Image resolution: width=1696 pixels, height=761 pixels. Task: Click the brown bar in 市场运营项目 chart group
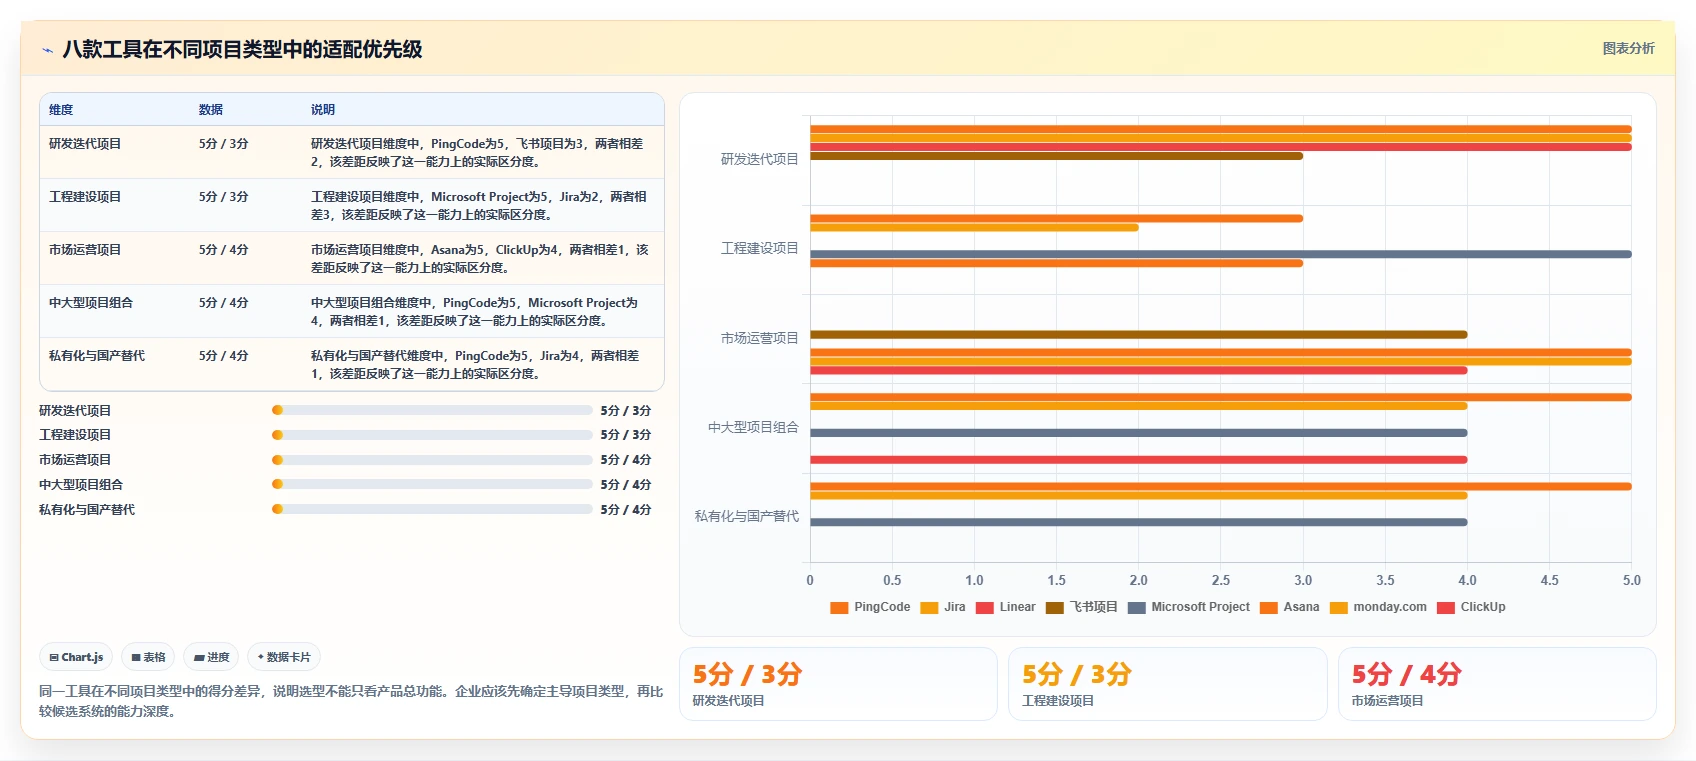[x=1138, y=335]
